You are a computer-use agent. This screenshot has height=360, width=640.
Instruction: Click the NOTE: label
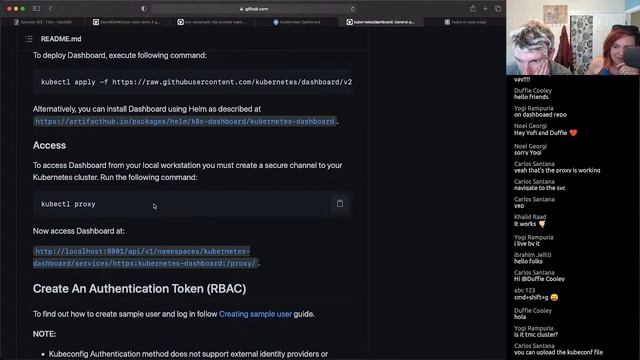point(44,334)
